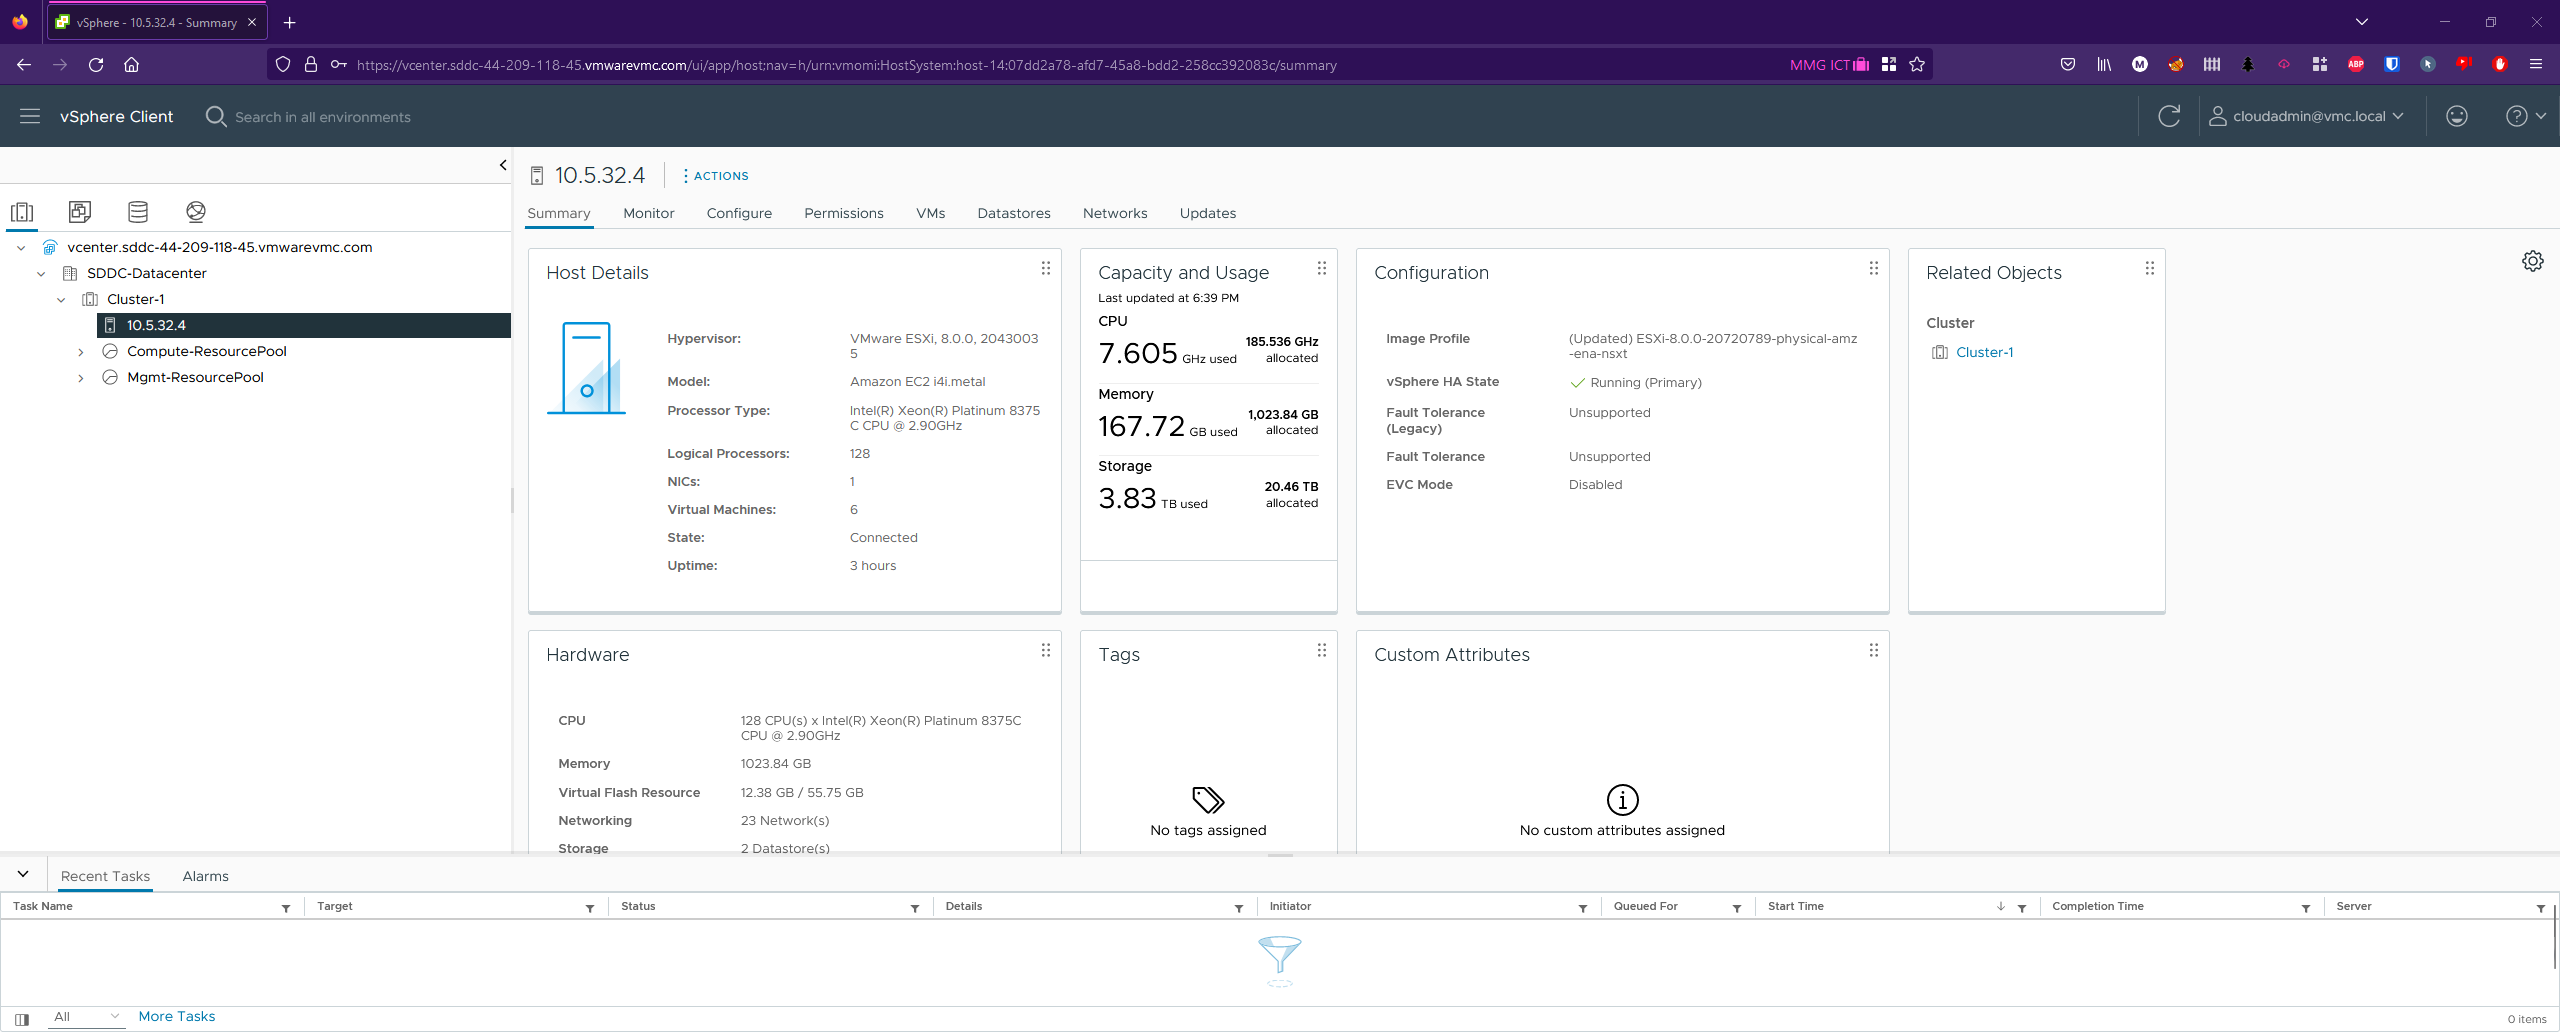The image size is (2560, 1032).
Task: Filter the Status column
Action: 915,908
